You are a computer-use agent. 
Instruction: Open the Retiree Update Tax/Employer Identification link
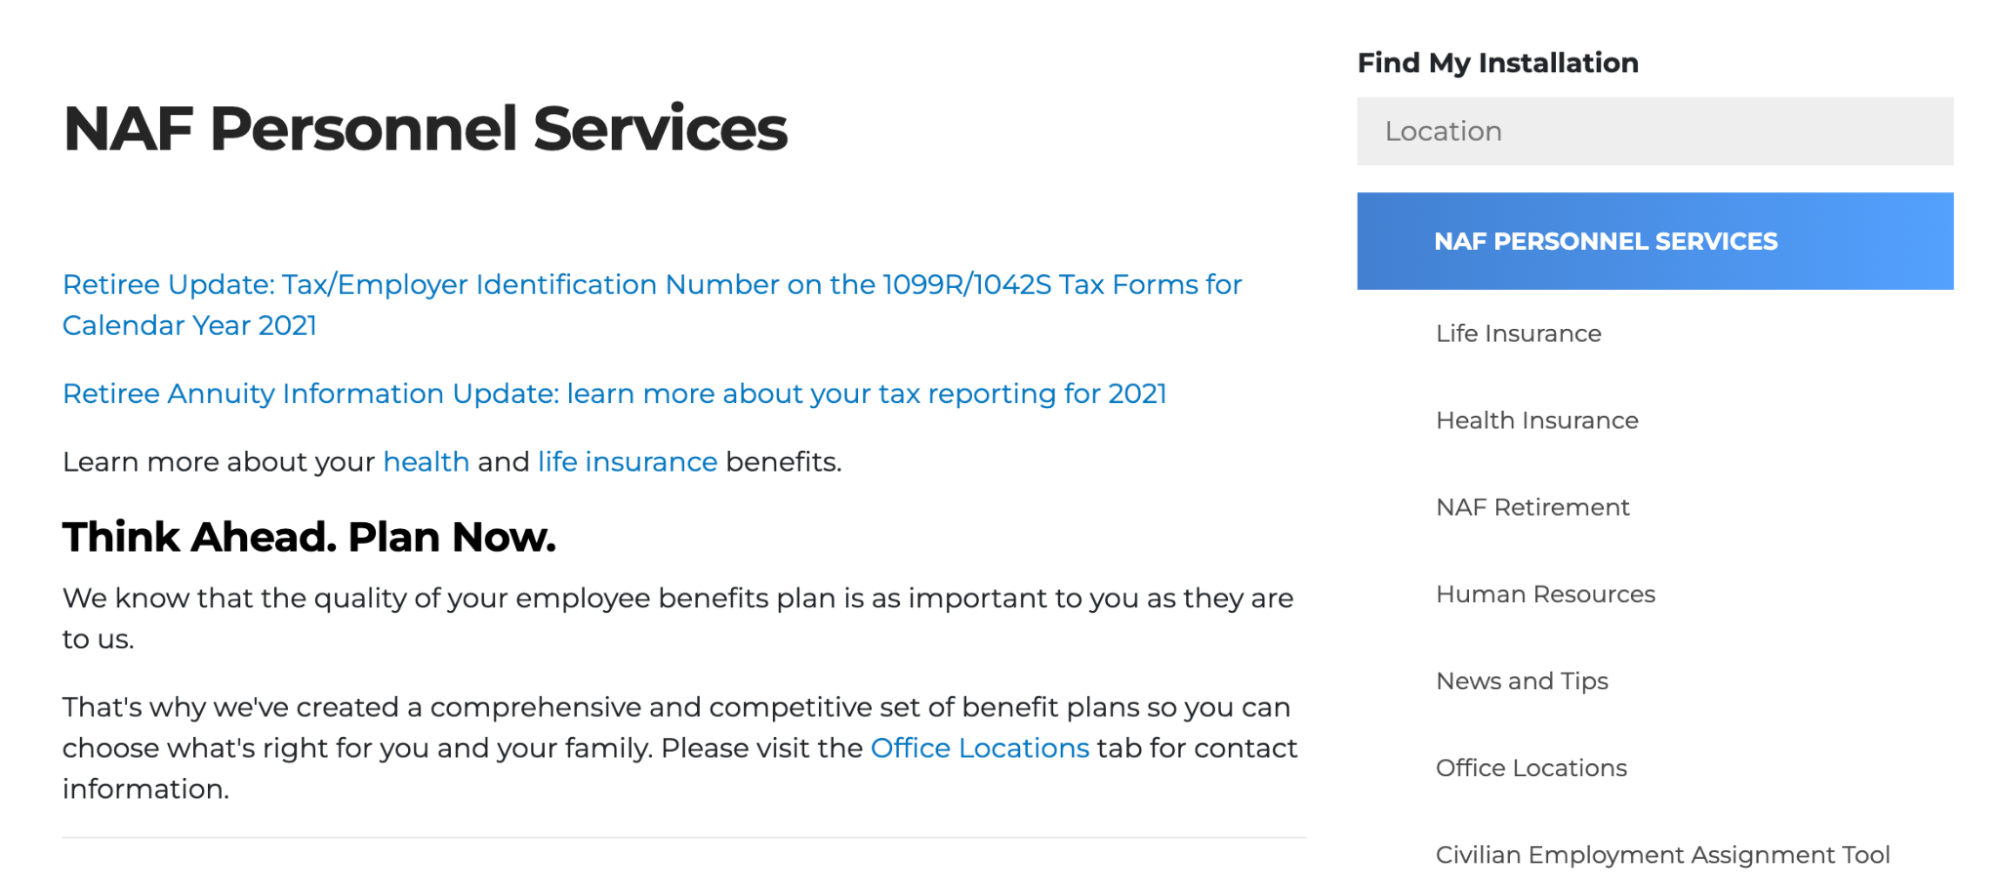651,285
